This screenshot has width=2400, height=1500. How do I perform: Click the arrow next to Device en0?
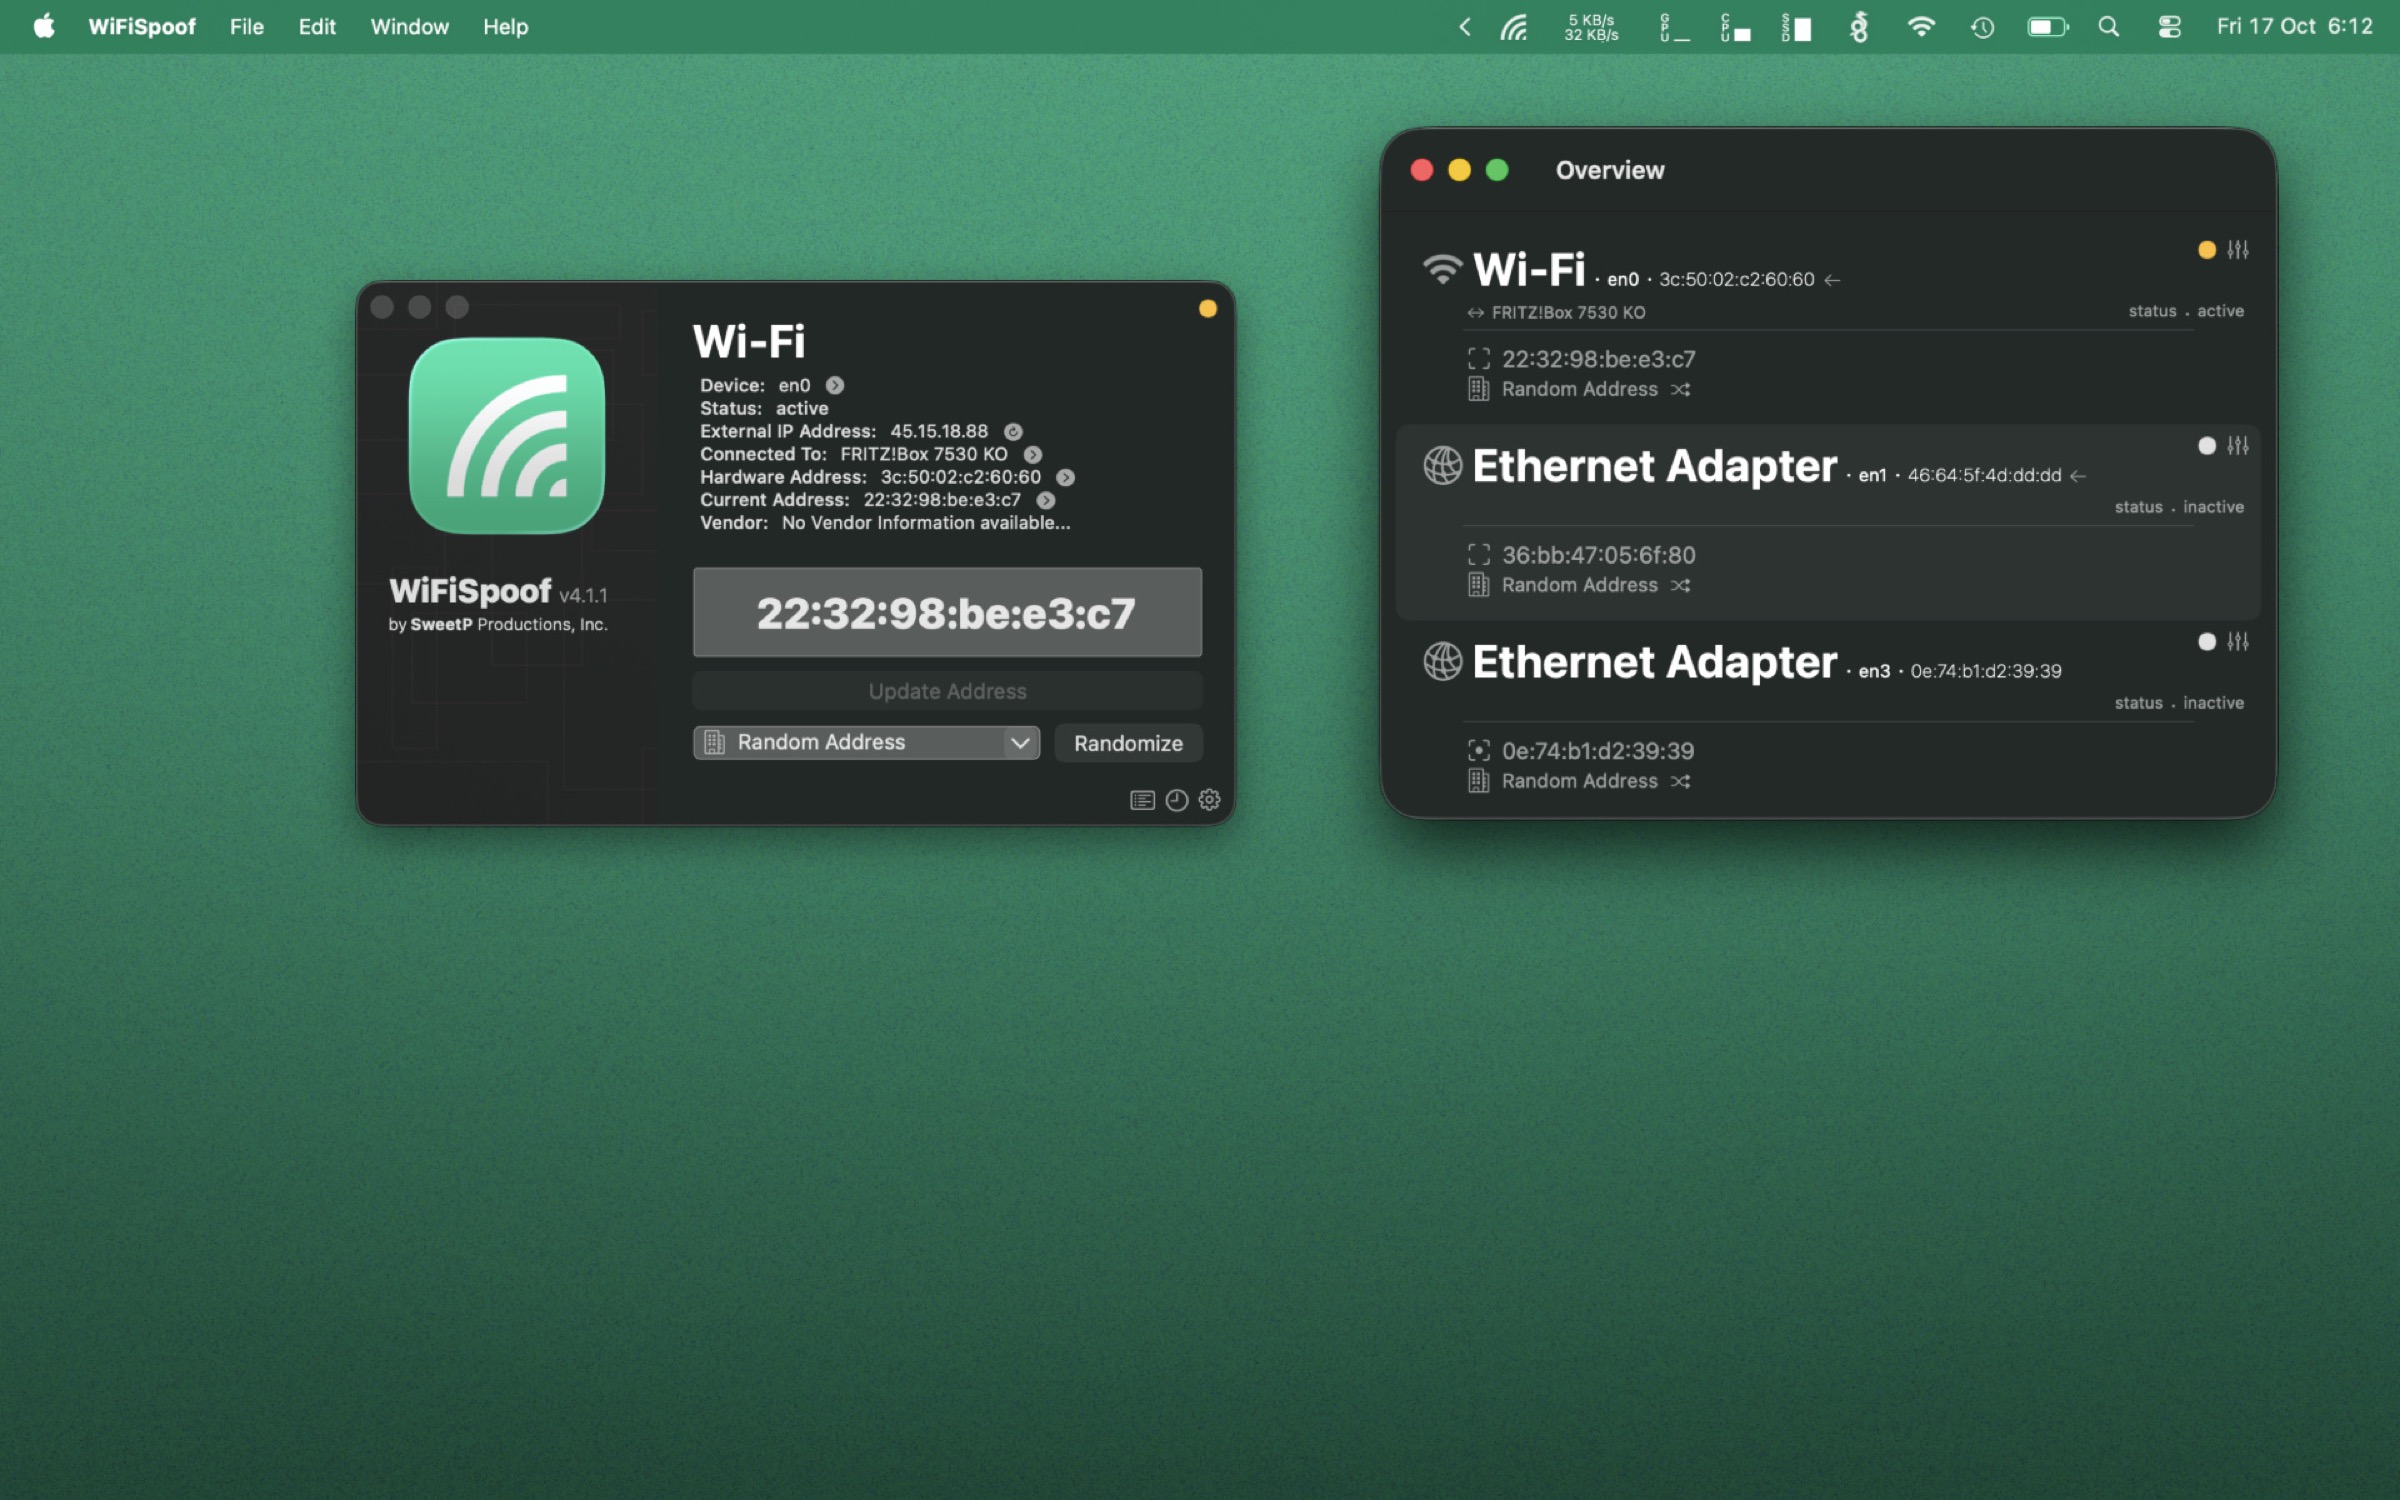pos(835,385)
